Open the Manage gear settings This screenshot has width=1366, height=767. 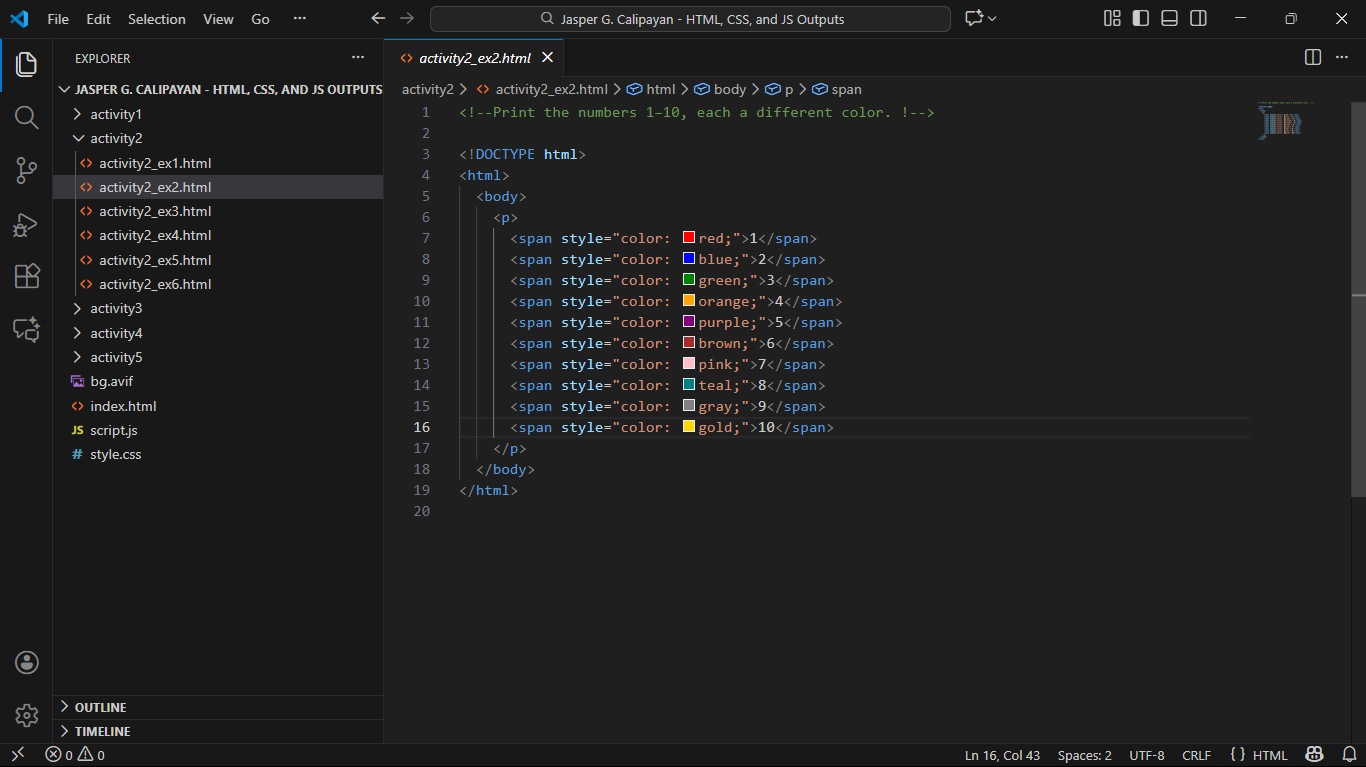click(x=27, y=715)
